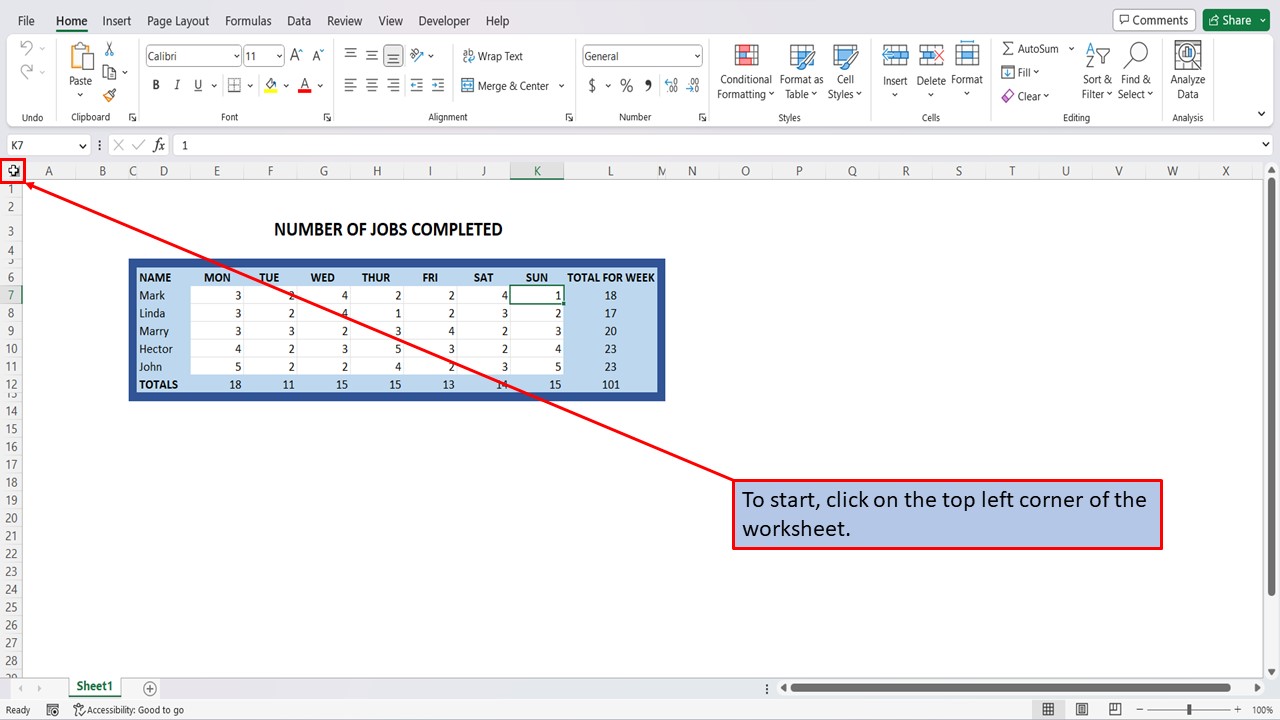Click Decrease Decimal icon
1280x720 pixels.
click(692, 86)
